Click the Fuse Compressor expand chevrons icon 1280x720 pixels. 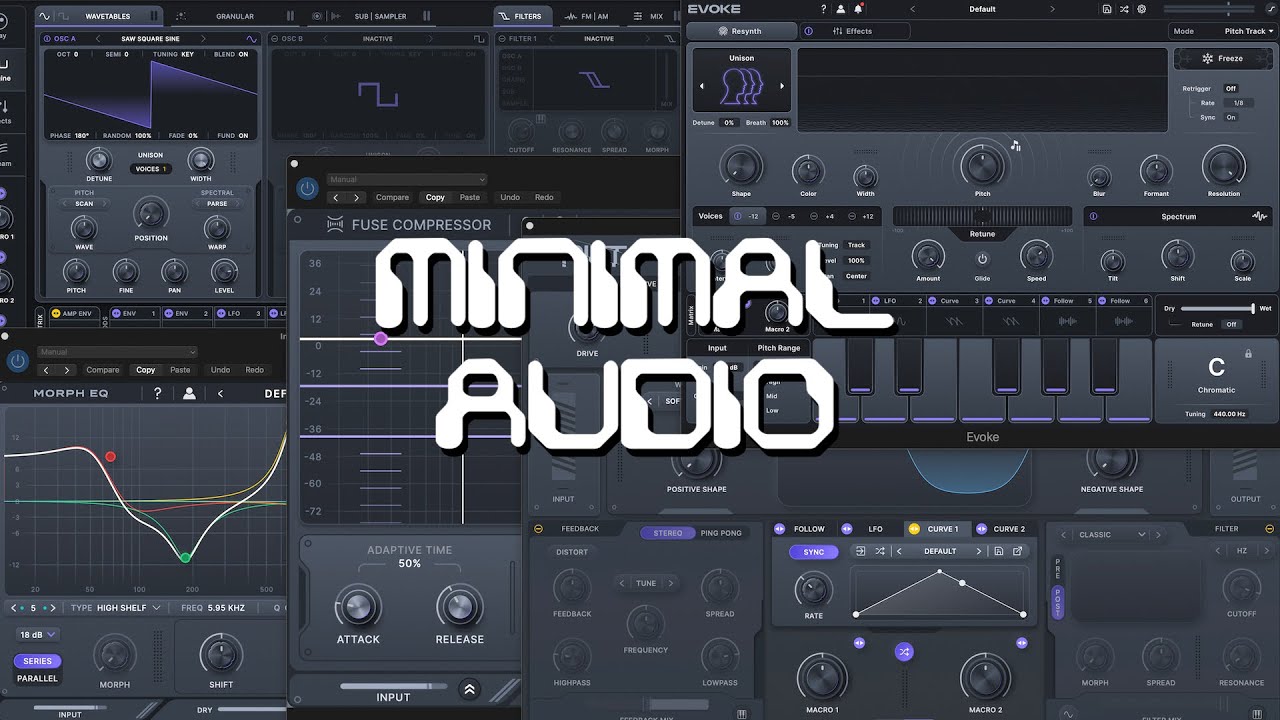click(469, 689)
